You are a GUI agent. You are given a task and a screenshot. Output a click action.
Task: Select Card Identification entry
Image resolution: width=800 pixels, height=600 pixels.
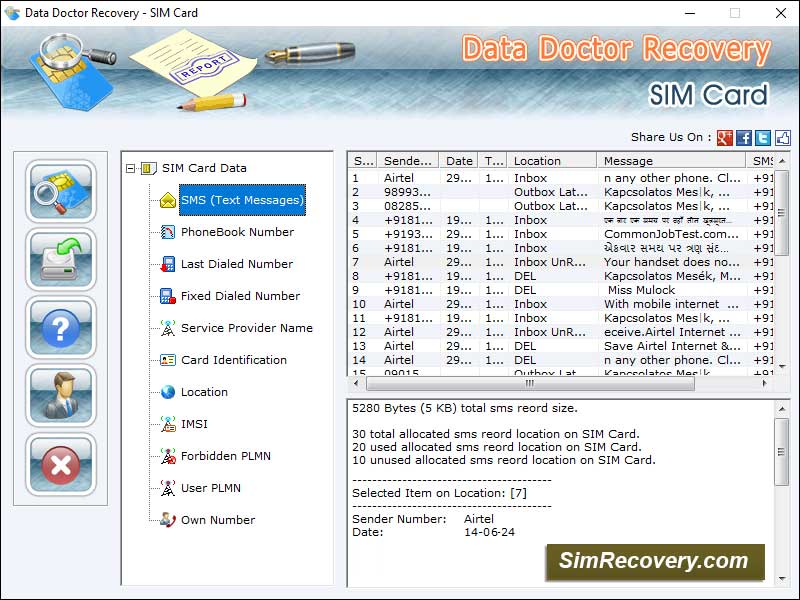point(234,360)
